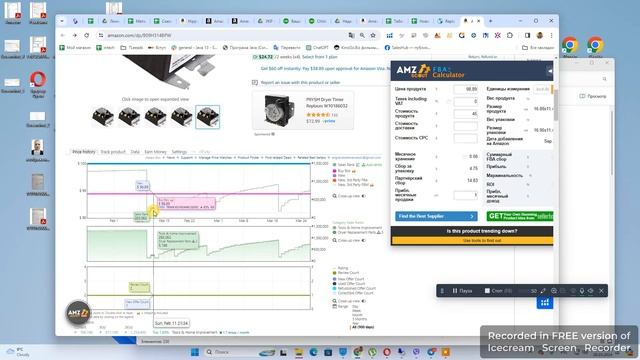Toggle Used Offer Count series
The height and width of the screenshot is (360, 640).
[349, 284]
